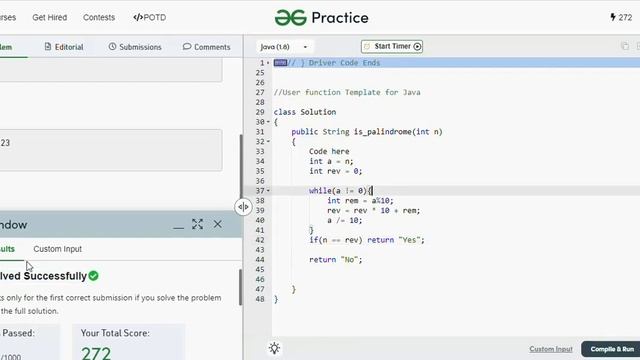Viewport: 640px width, 360px height.
Task: Click the Submissions tab clock icon
Action: [x=112, y=47]
